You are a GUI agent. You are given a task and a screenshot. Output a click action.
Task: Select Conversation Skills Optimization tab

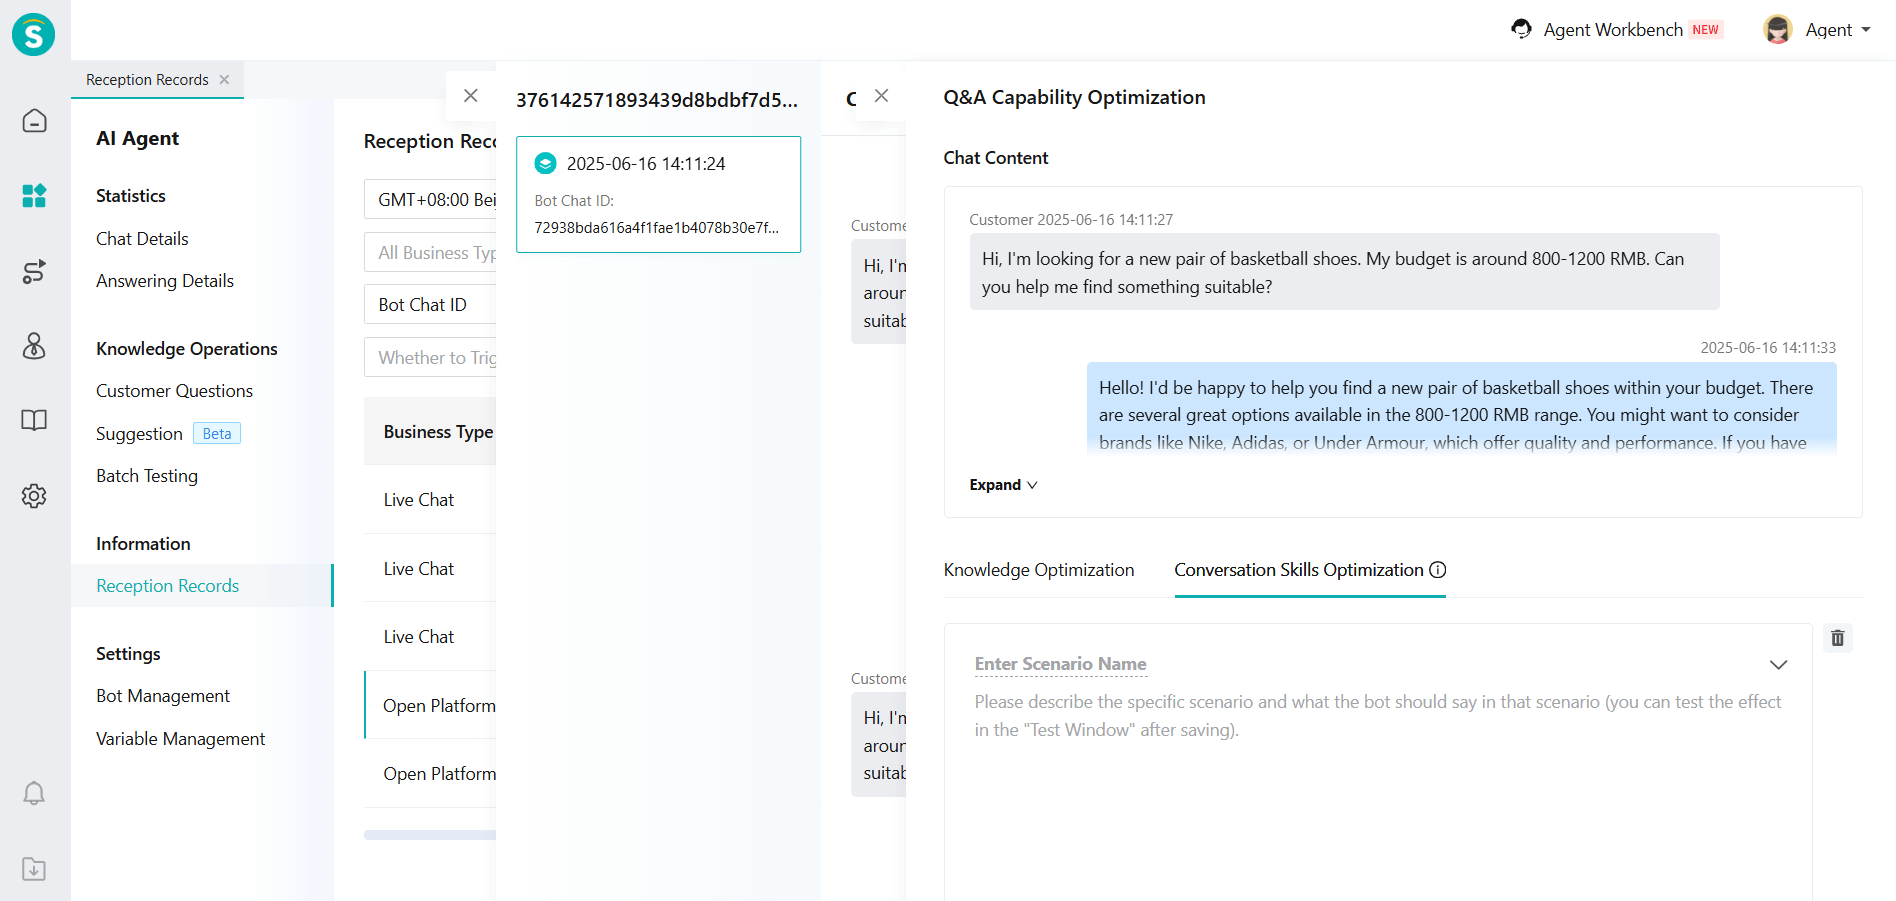click(x=1298, y=570)
